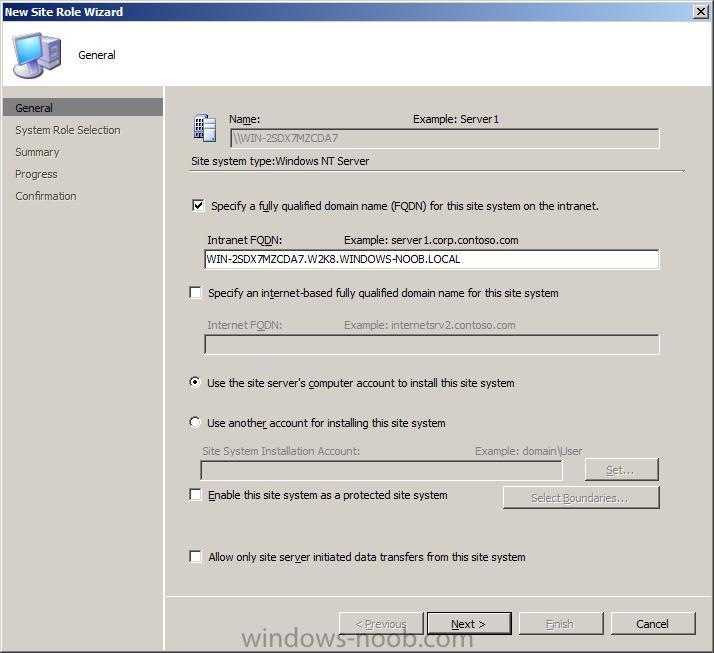Click the Site System Installation Account field
The height and width of the screenshot is (653, 714).
point(382,470)
